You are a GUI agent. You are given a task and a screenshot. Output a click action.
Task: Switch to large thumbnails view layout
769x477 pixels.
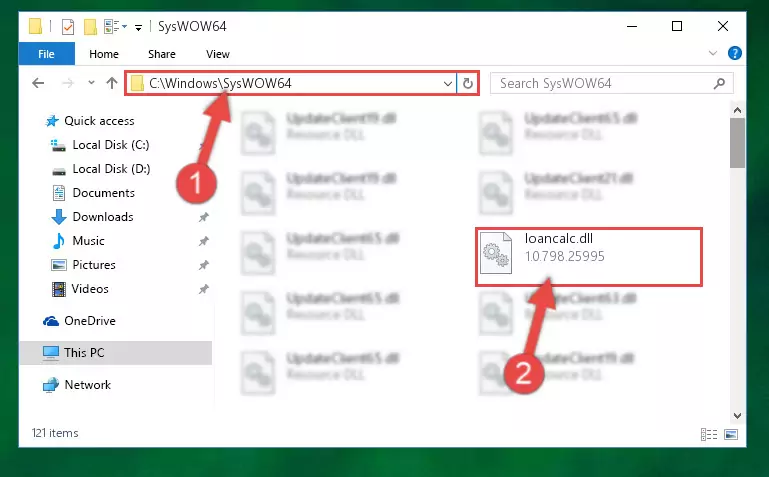tap(731, 434)
